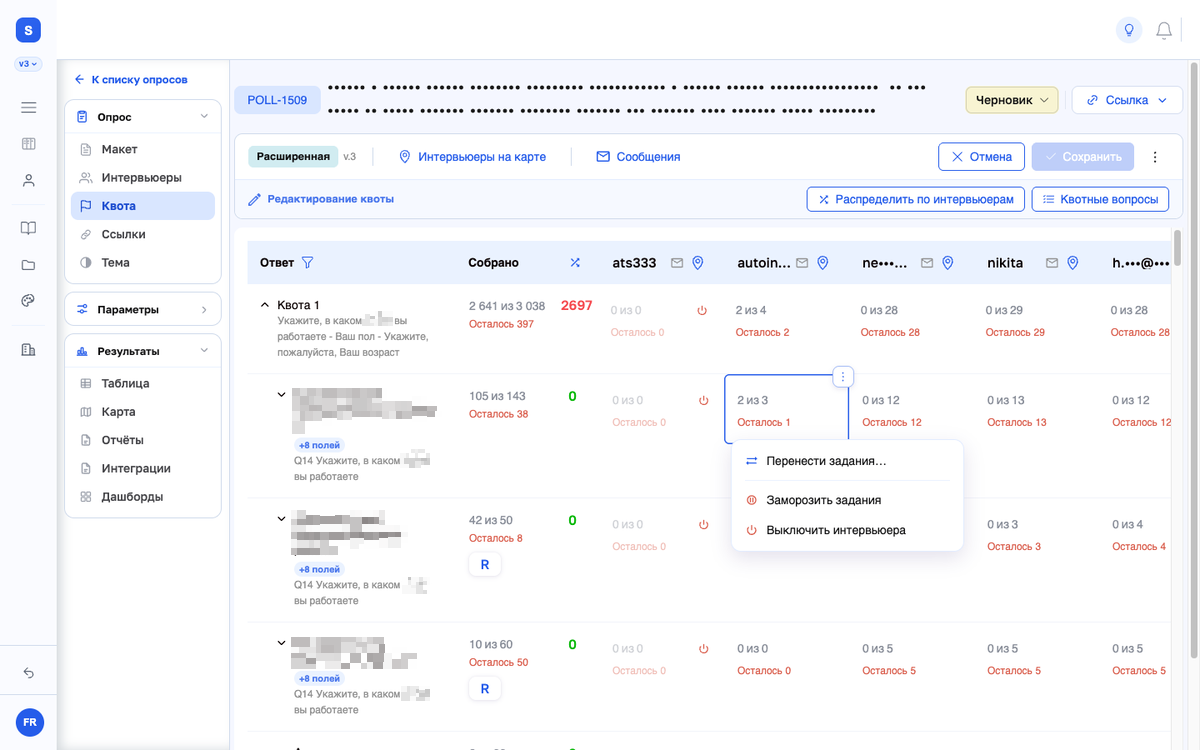Expand the Параметры section
Image resolution: width=1200 pixels, height=750 pixels.
(143, 309)
